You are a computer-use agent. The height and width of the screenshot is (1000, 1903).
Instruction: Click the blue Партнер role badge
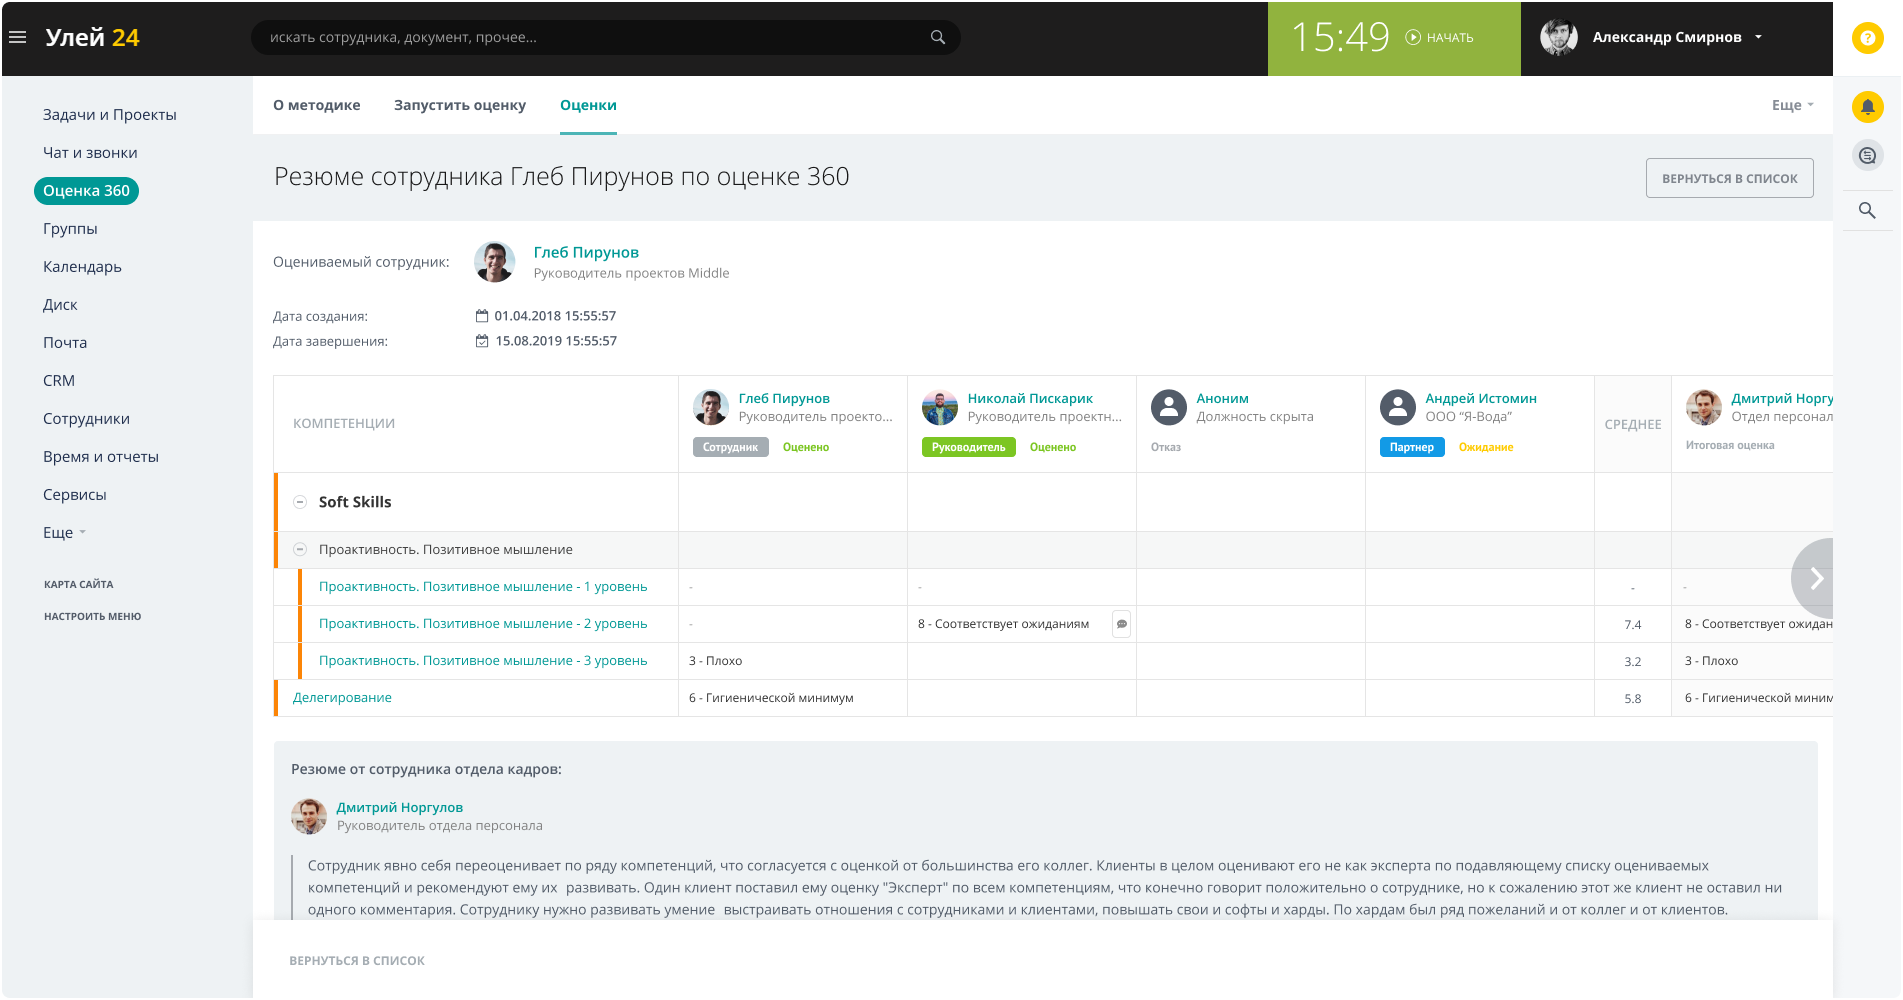[1412, 447]
